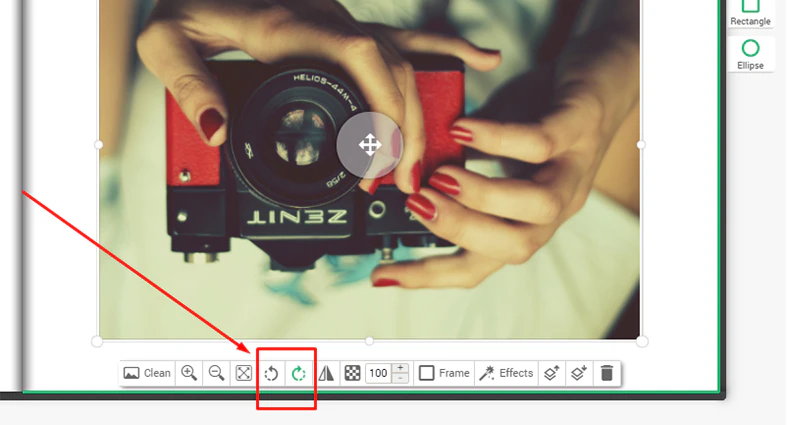
Task: Click the Clean image button
Action: 147,373
